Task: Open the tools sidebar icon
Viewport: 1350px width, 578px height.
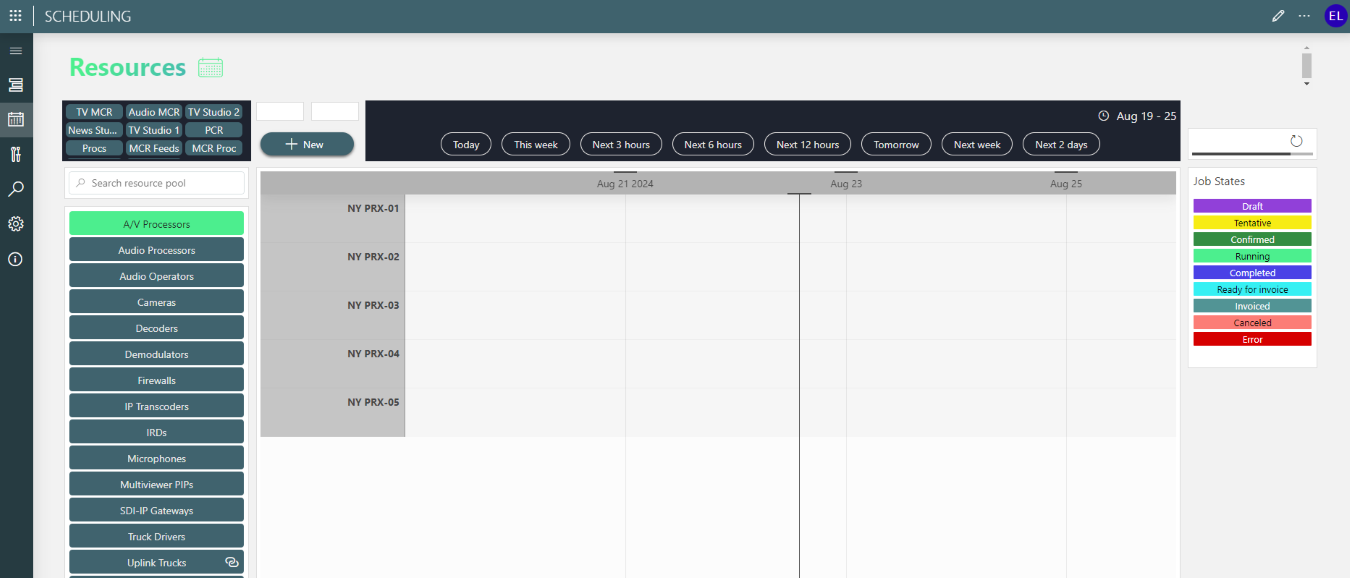Action: (x=16, y=154)
